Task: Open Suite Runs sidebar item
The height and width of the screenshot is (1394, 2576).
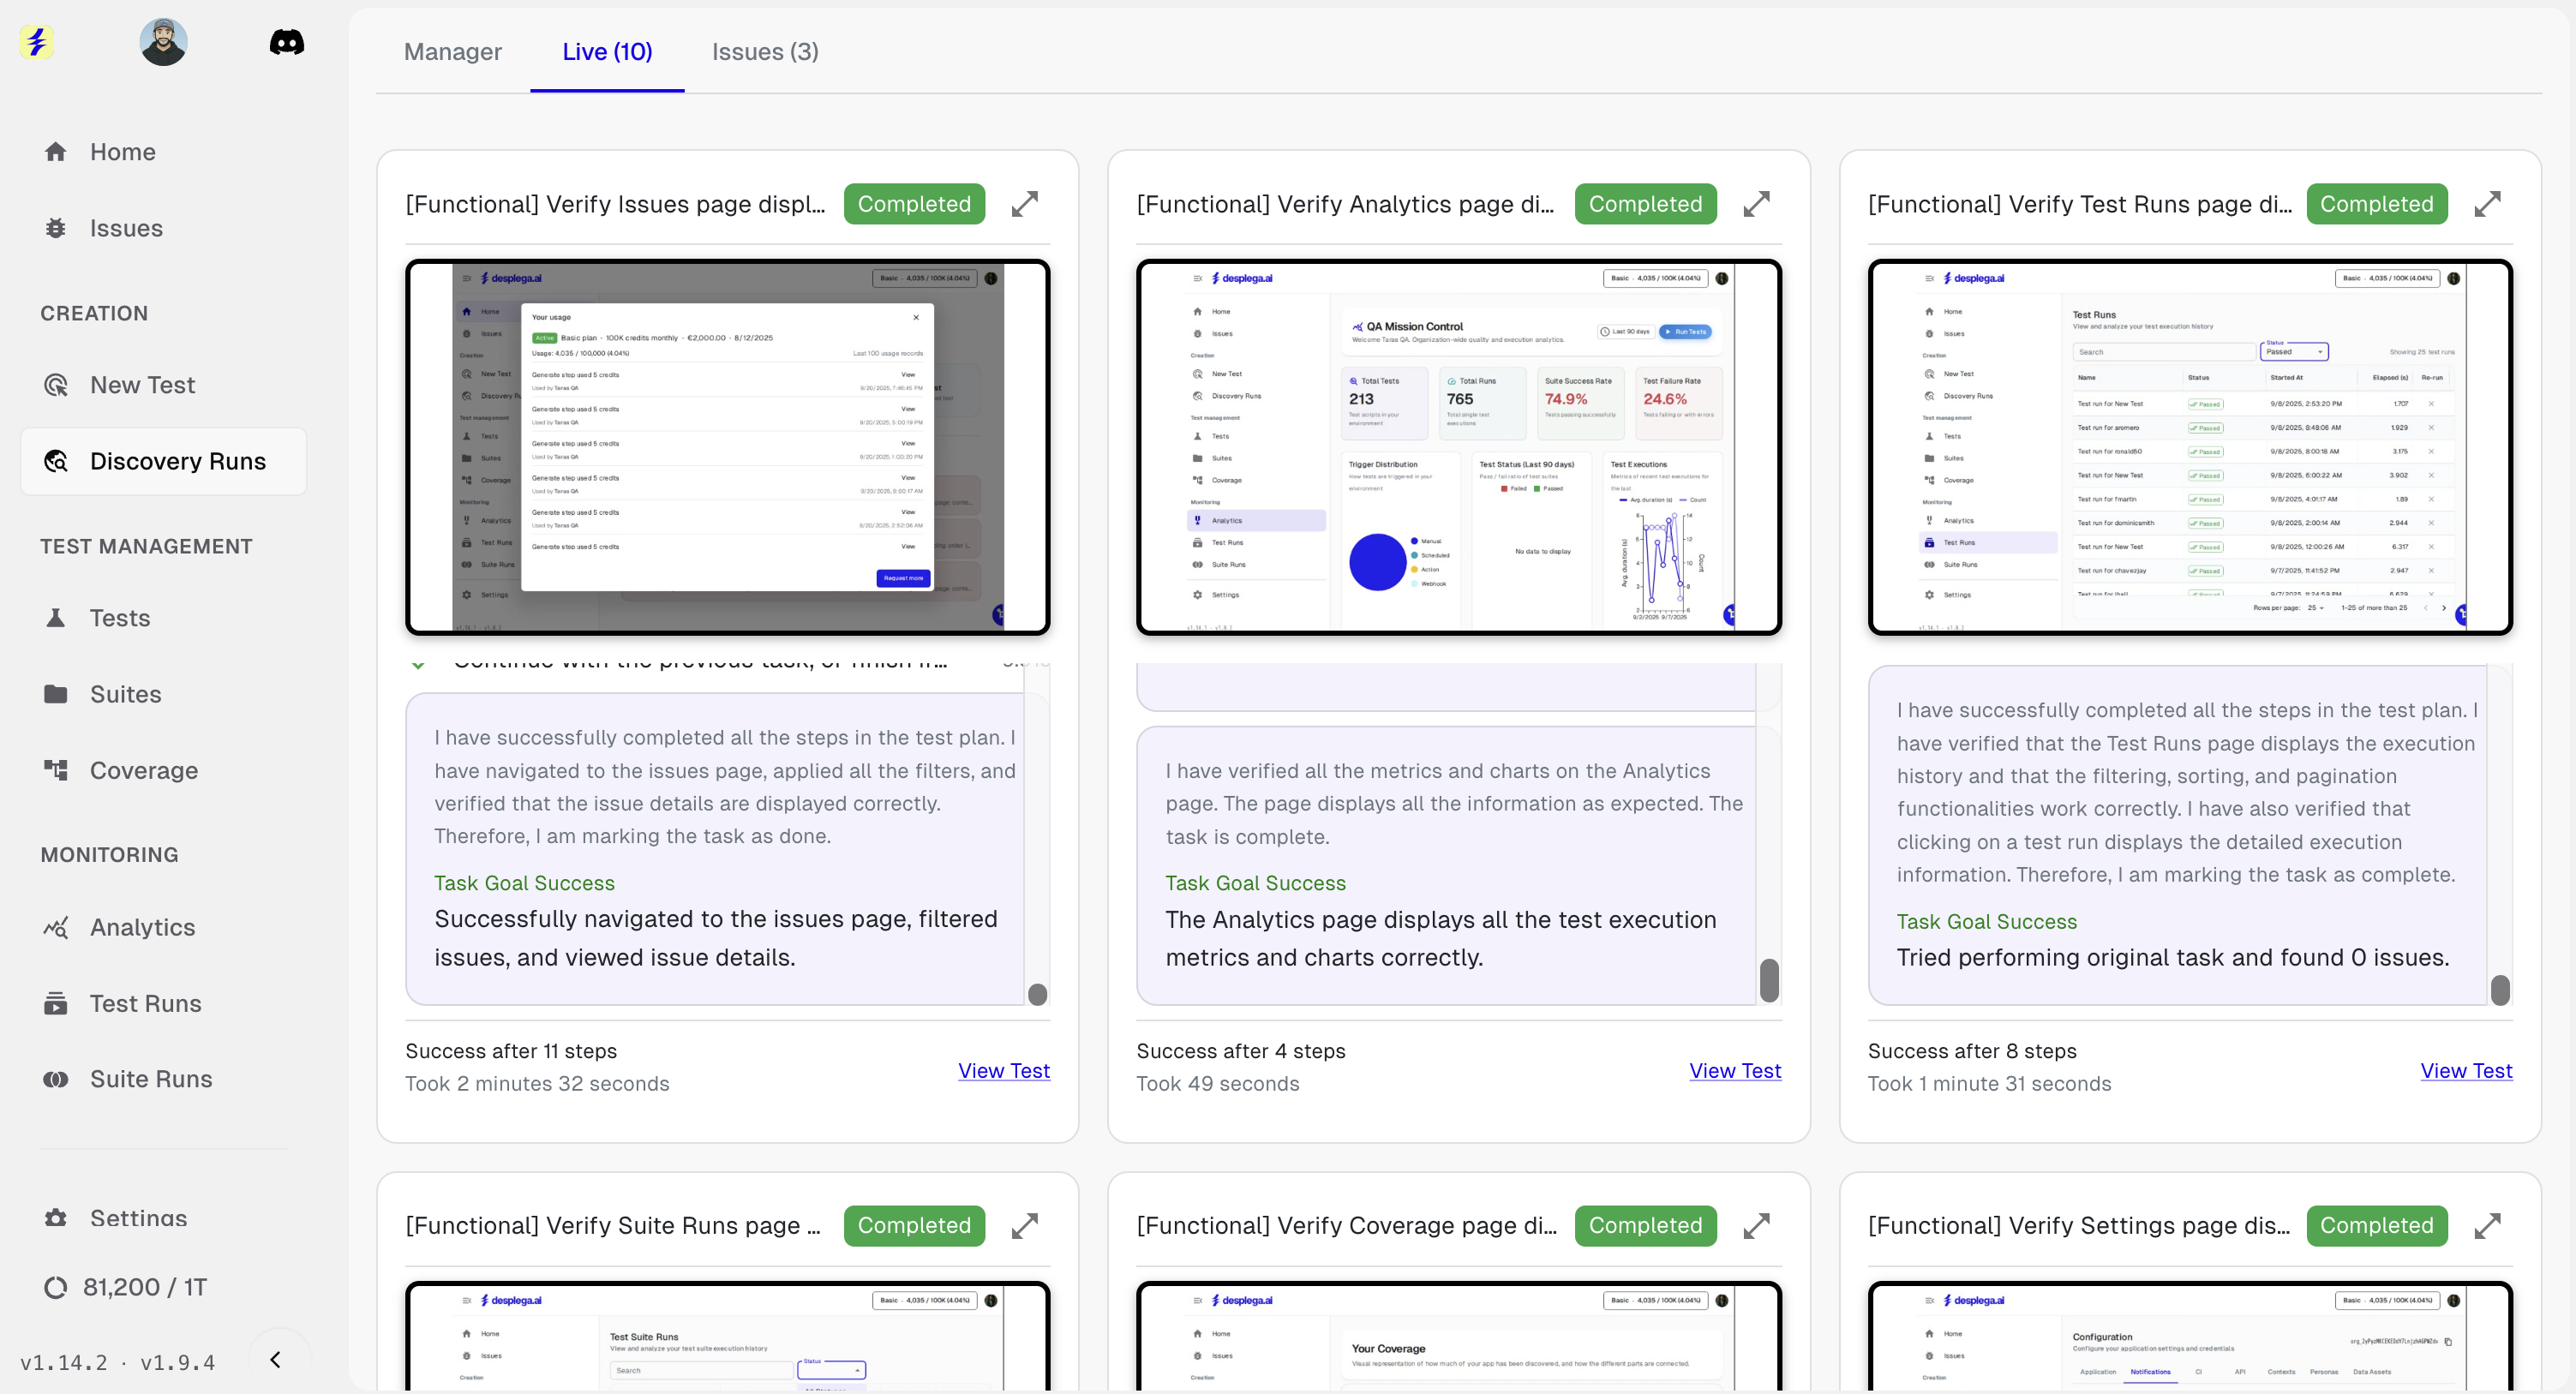Action: (x=151, y=1079)
